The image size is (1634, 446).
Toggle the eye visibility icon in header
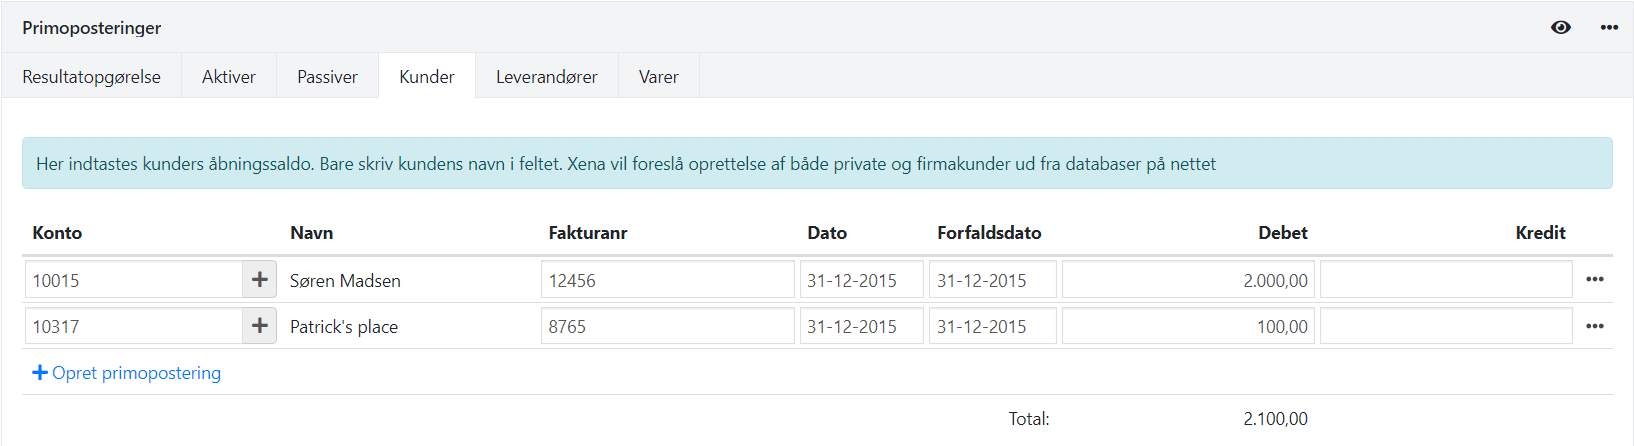pyautogui.click(x=1560, y=27)
